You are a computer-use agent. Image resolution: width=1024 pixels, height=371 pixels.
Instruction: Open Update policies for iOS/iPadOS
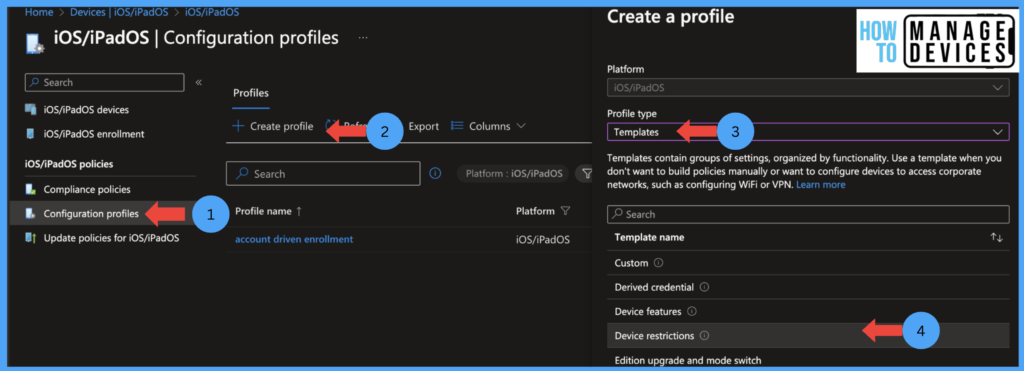coord(111,238)
